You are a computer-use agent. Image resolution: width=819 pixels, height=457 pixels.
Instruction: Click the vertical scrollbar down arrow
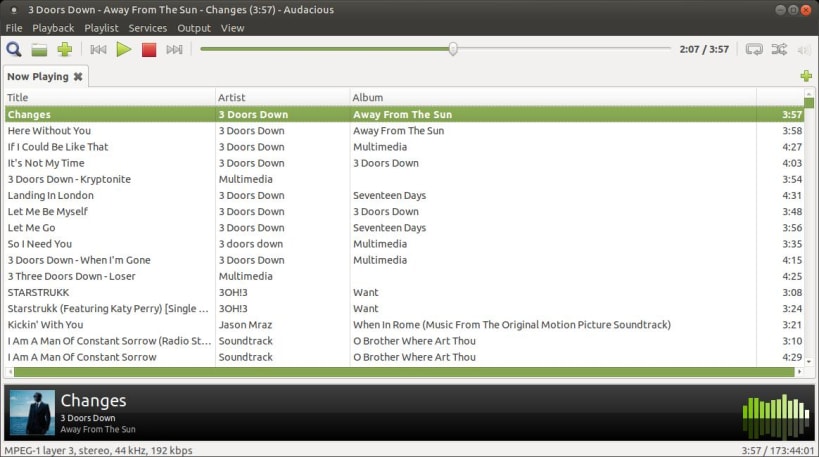click(x=809, y=361)
